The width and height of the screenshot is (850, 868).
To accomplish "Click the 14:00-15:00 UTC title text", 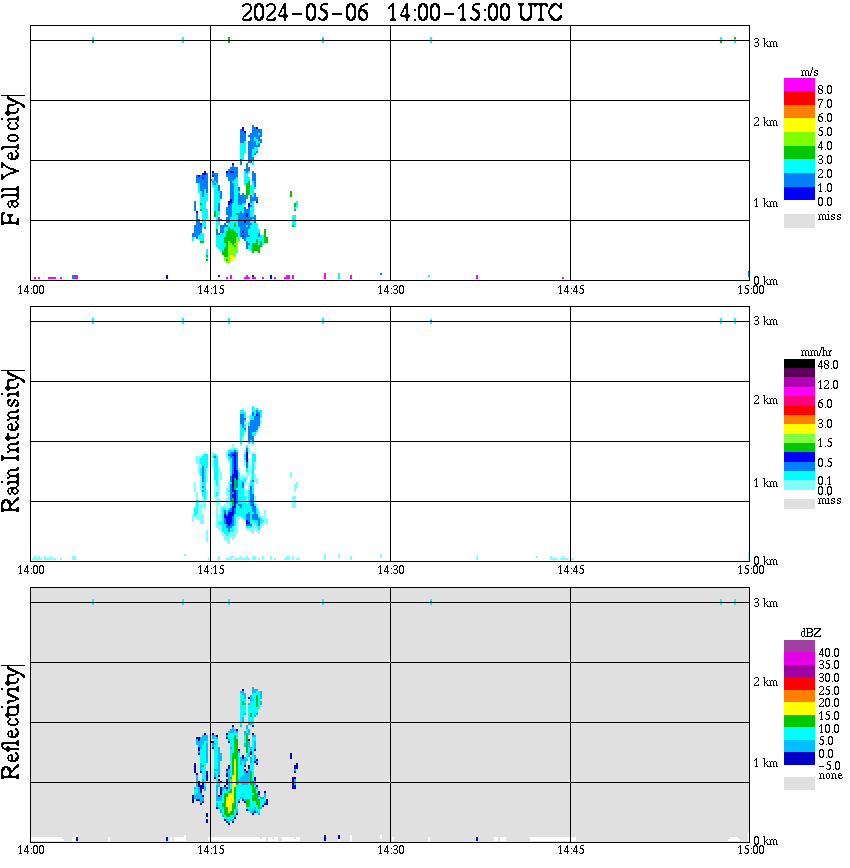I will pyautogui.click(x=475, y=12).
